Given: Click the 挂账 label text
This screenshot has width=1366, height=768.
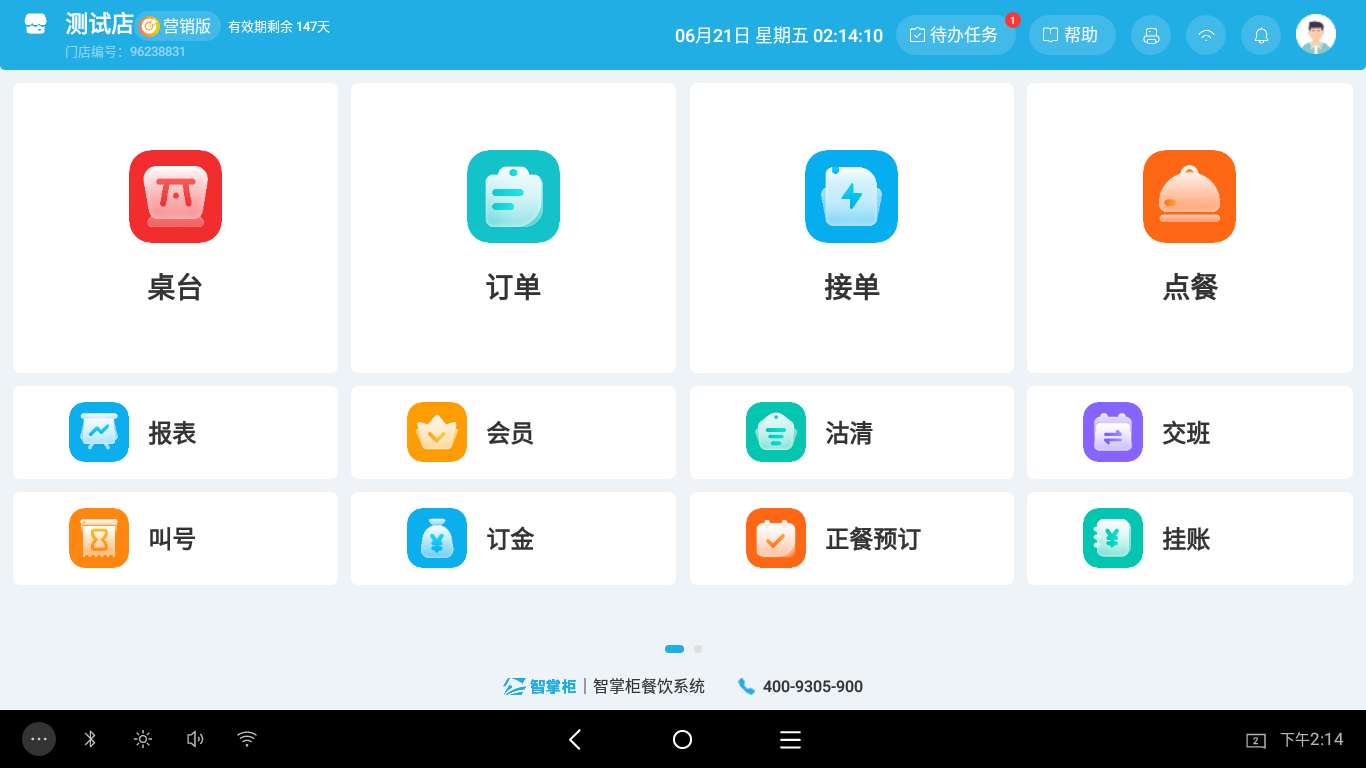Looking at the screenshot, I should [1186, 539].
